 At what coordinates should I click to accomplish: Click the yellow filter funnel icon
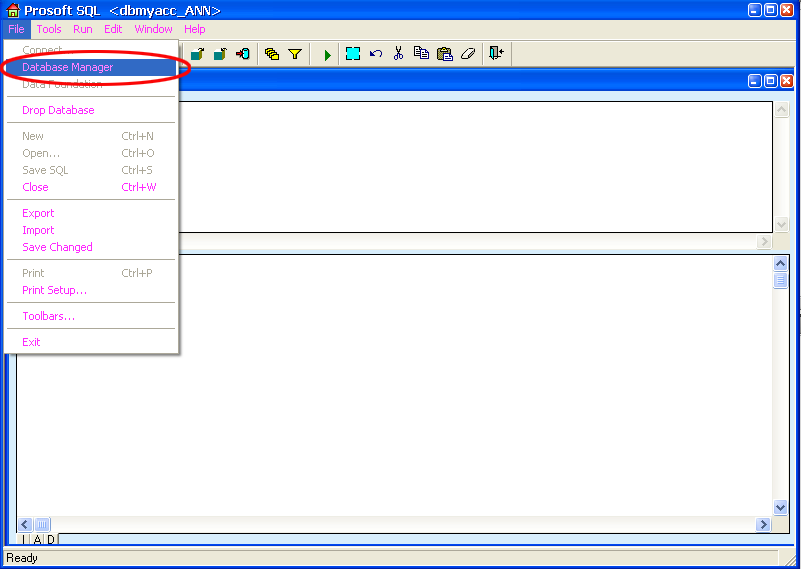pos(295,54)
